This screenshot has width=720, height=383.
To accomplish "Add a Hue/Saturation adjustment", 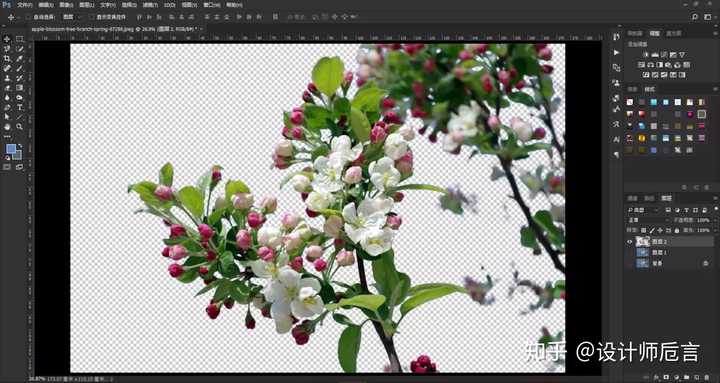I will tap(642, 65).
